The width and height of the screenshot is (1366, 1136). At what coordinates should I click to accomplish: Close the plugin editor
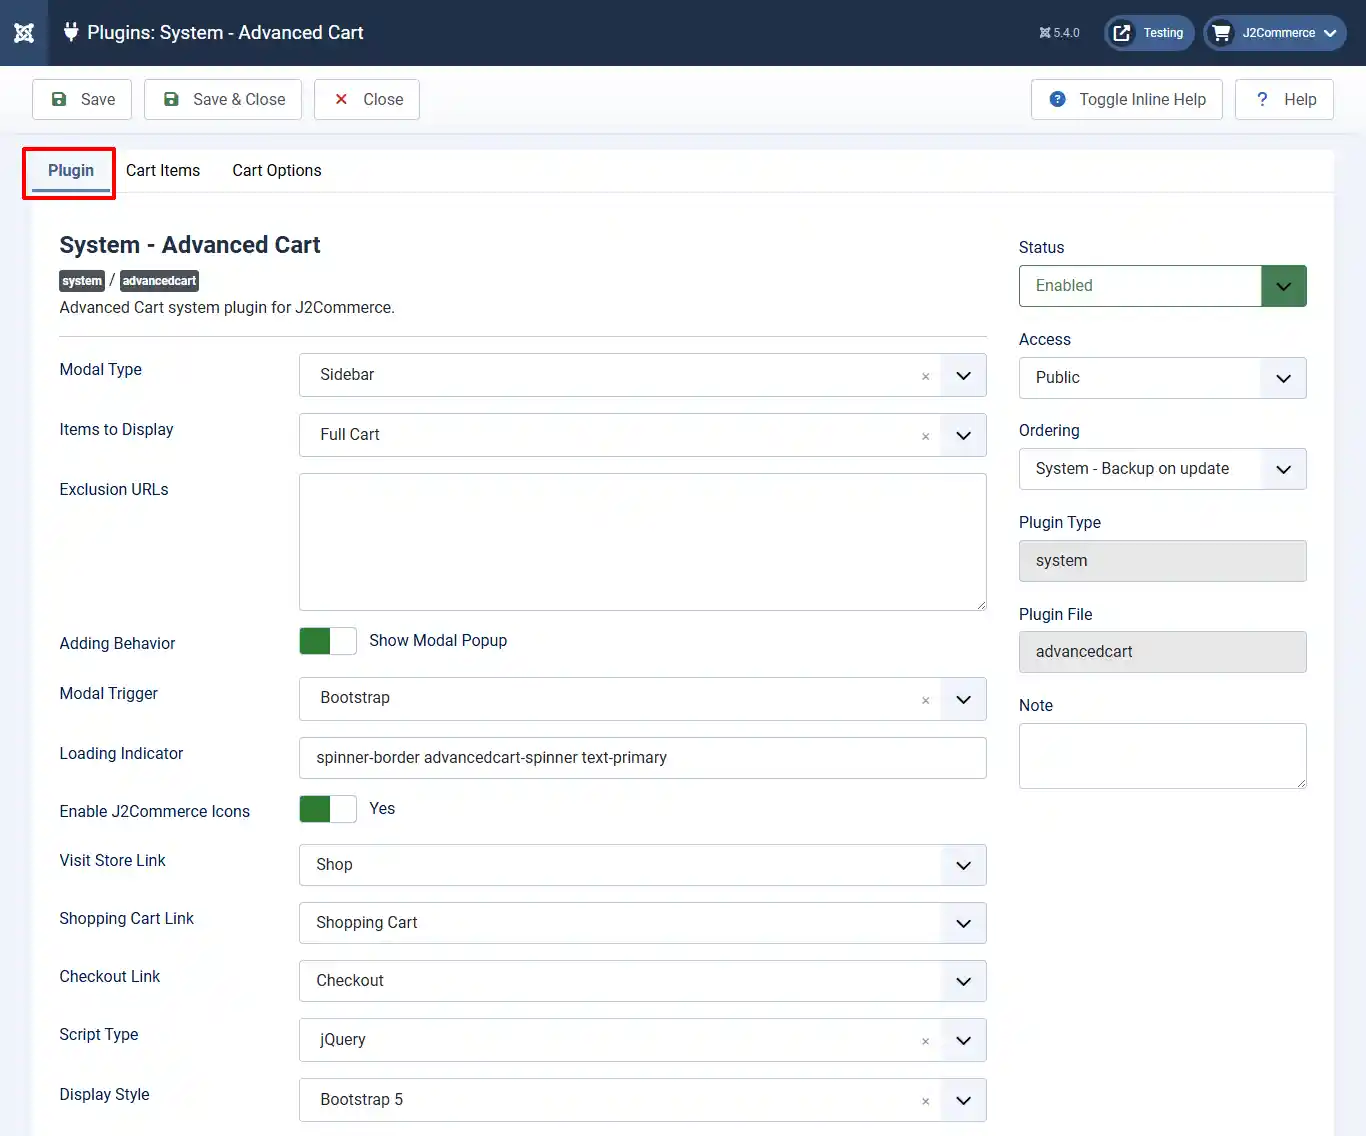point(367,100)
